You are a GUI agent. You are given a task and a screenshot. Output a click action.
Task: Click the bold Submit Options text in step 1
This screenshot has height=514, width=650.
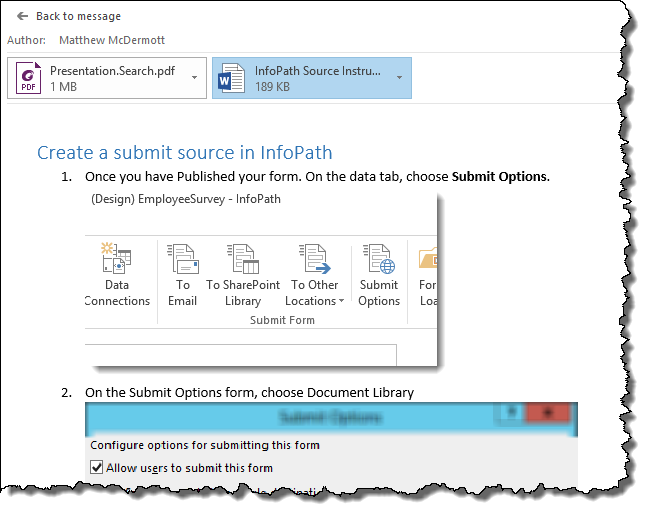click(x=500, y=177)
